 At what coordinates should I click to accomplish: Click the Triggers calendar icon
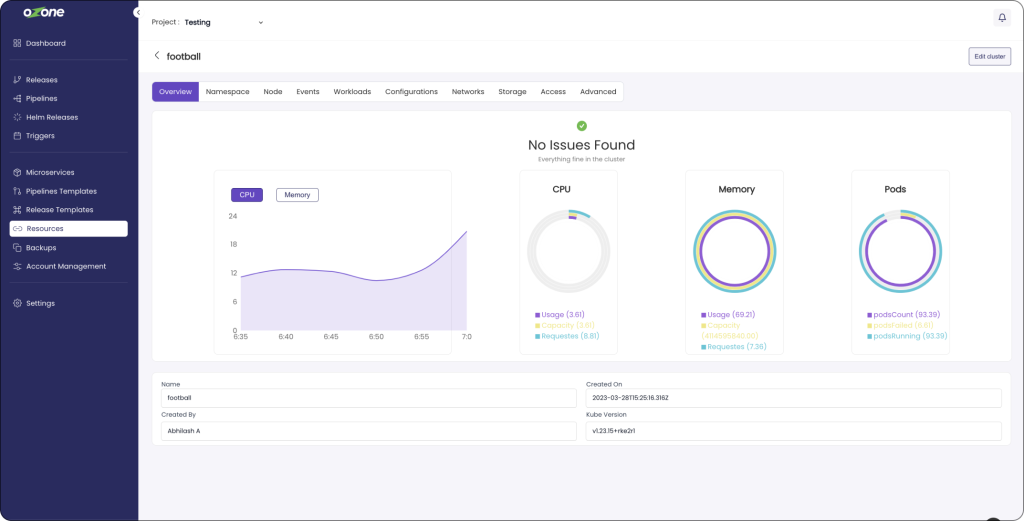(x=17, y=136)
